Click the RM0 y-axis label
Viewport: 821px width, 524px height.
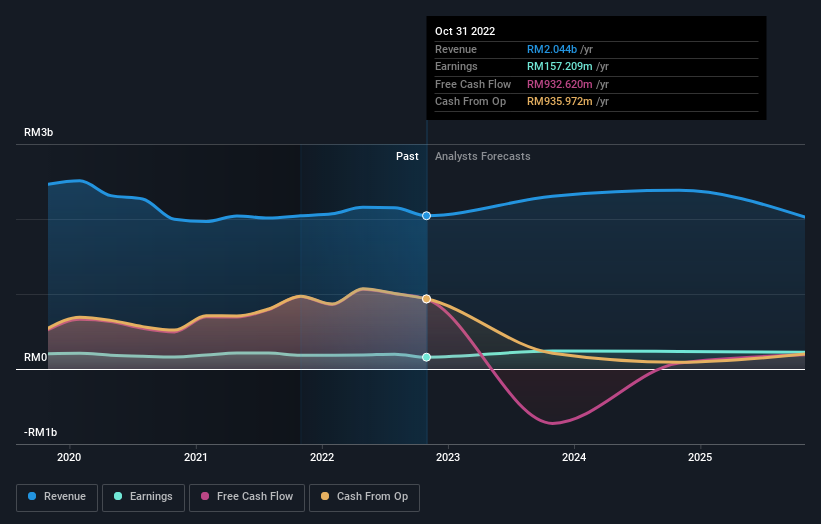click(x=36, y=358)
